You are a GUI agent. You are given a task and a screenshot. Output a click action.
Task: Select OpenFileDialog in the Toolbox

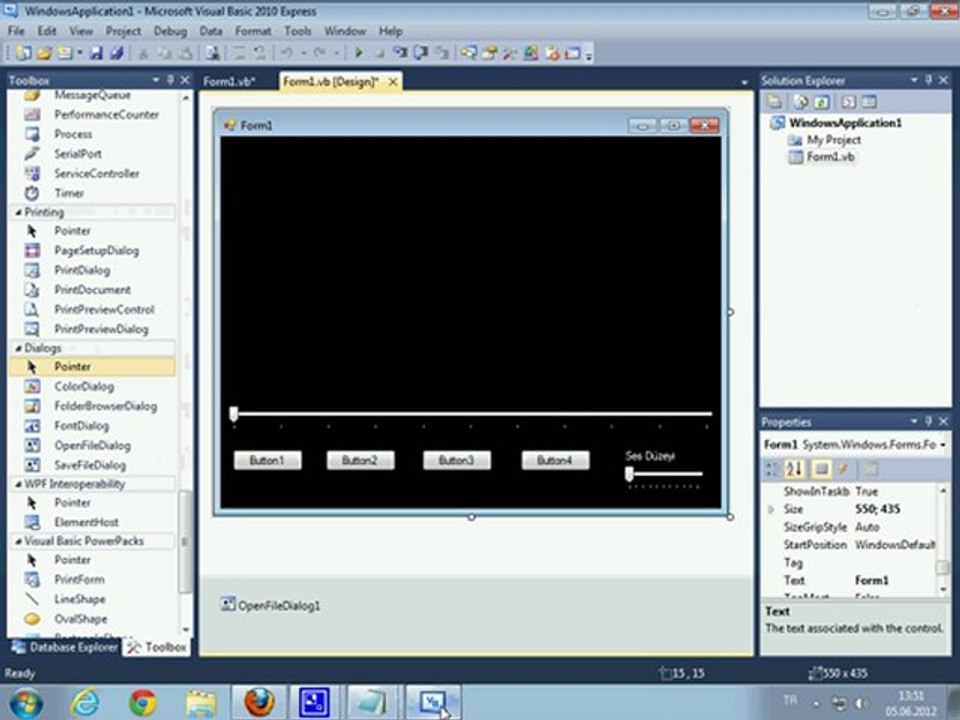coord(92,446)
